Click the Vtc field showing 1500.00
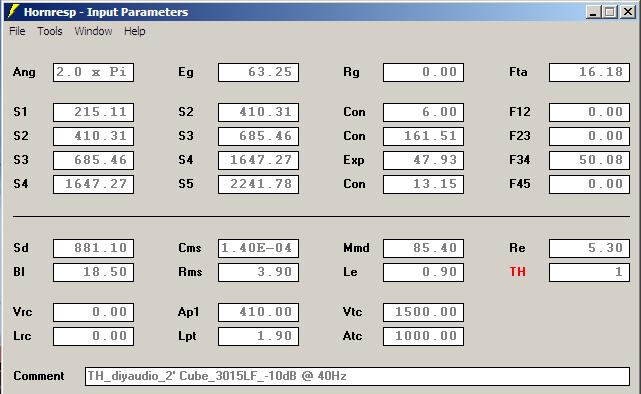The width and height of the screenshot is (641, 394). pyautogui.click(x=423, y=312)
